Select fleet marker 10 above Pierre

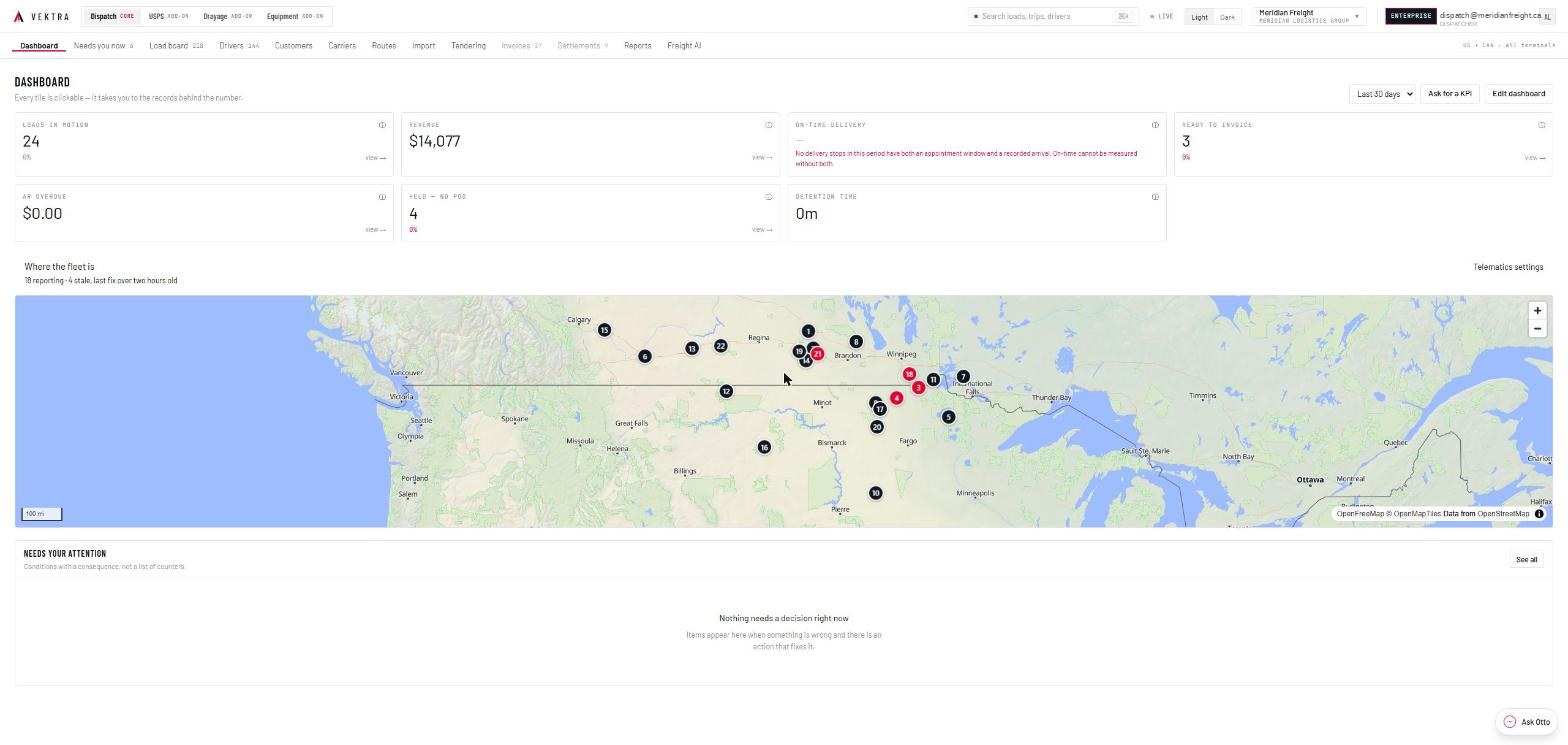click(x=876, y=493)
